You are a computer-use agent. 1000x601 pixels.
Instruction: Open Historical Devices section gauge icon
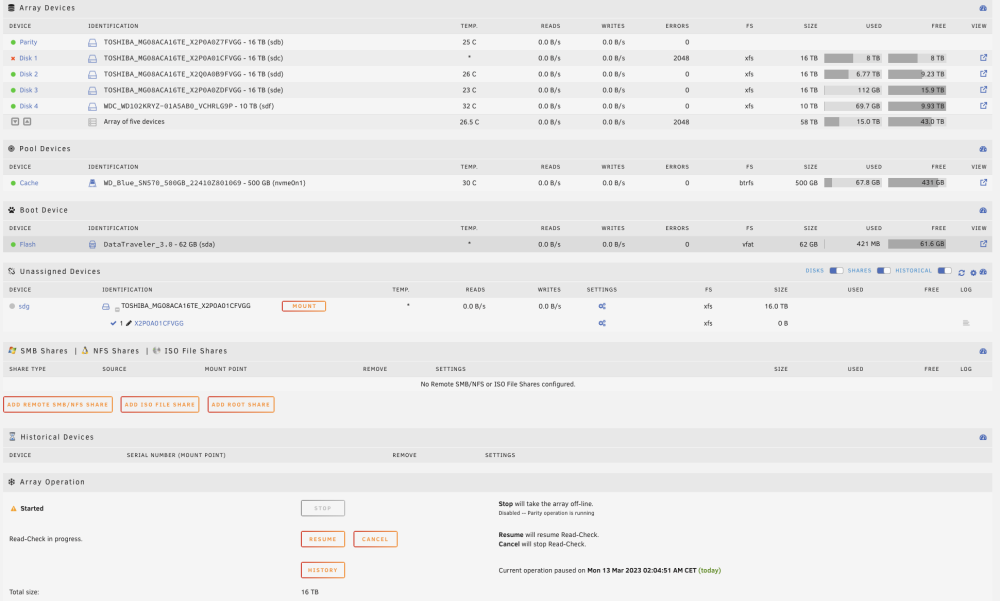(x=983, y=438)
